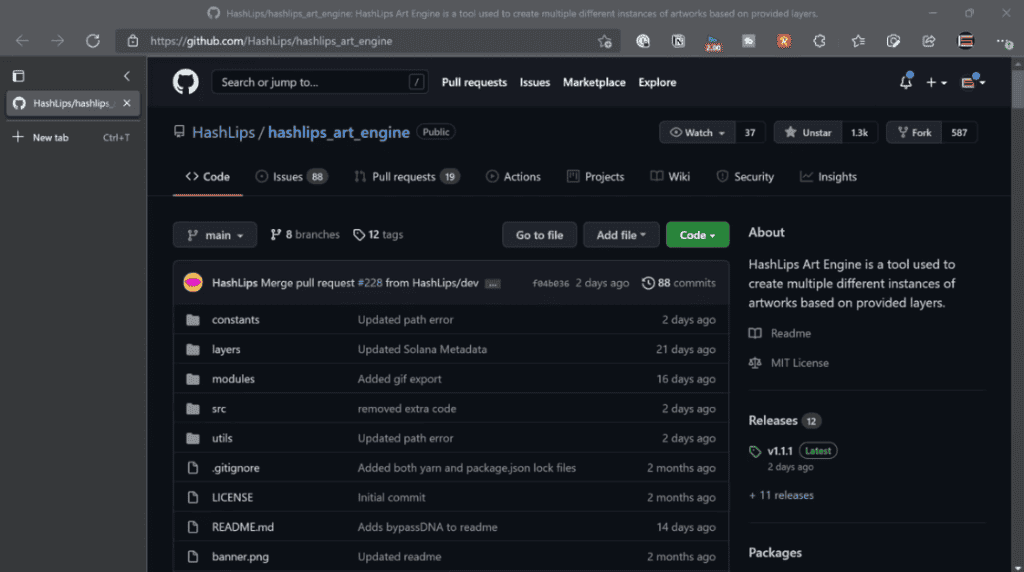Fork the repository
Screen dimensions: 1024x572
[914, 133]
